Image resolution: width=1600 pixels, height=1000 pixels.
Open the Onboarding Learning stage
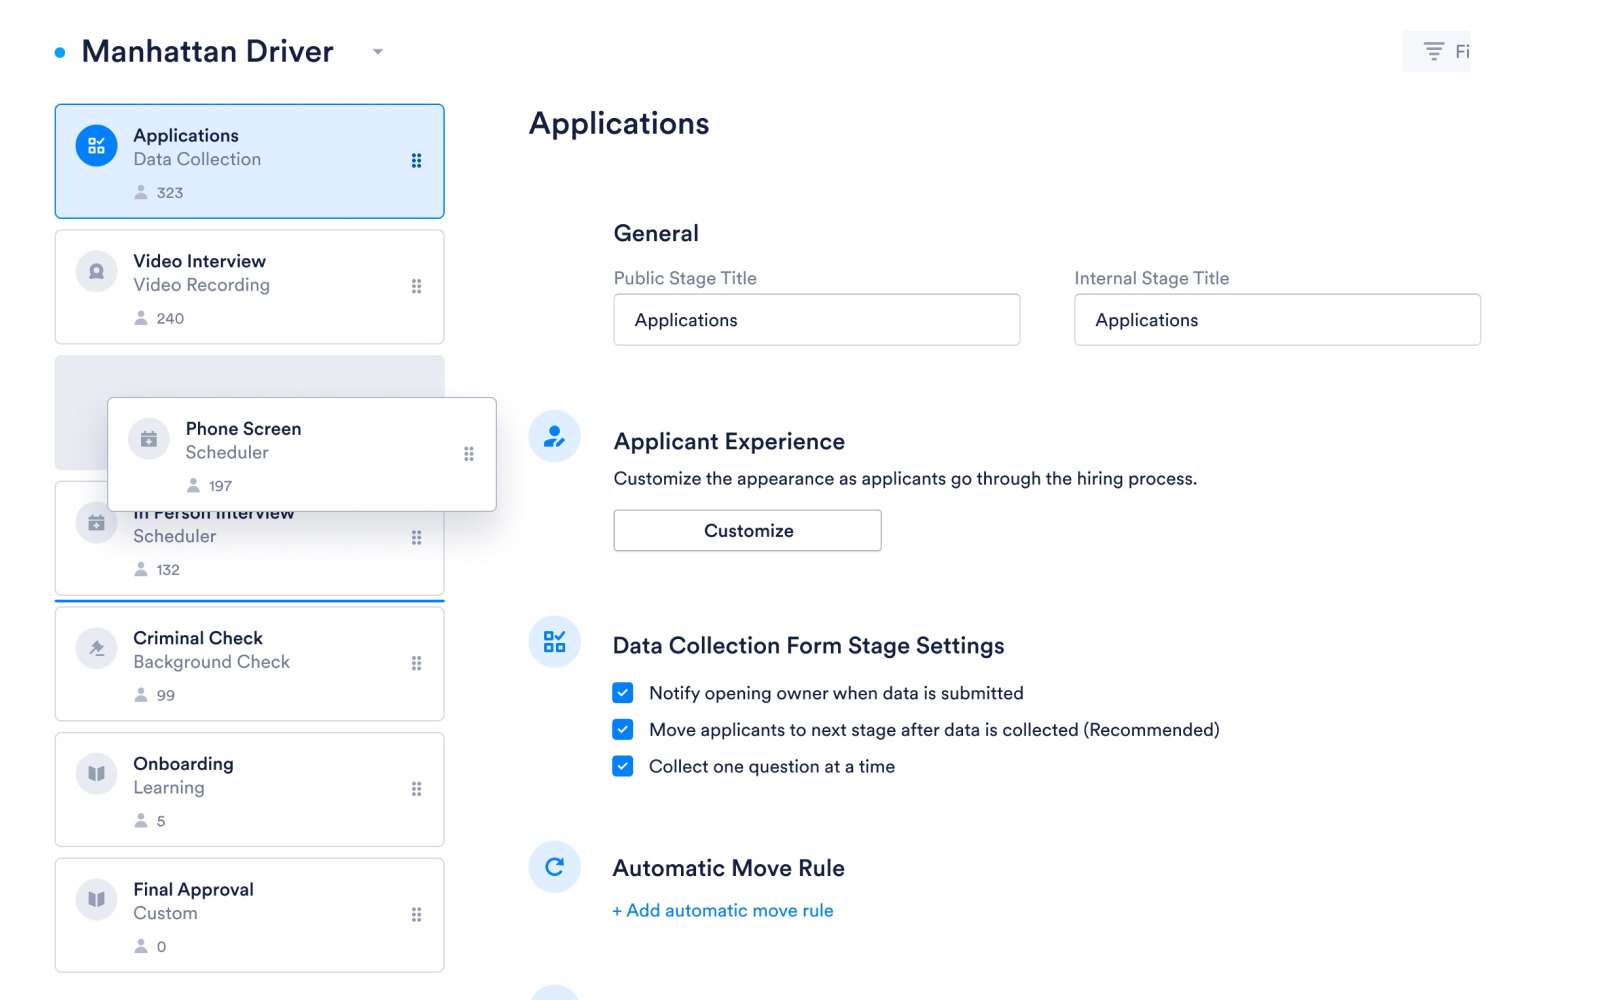[249, 789]
